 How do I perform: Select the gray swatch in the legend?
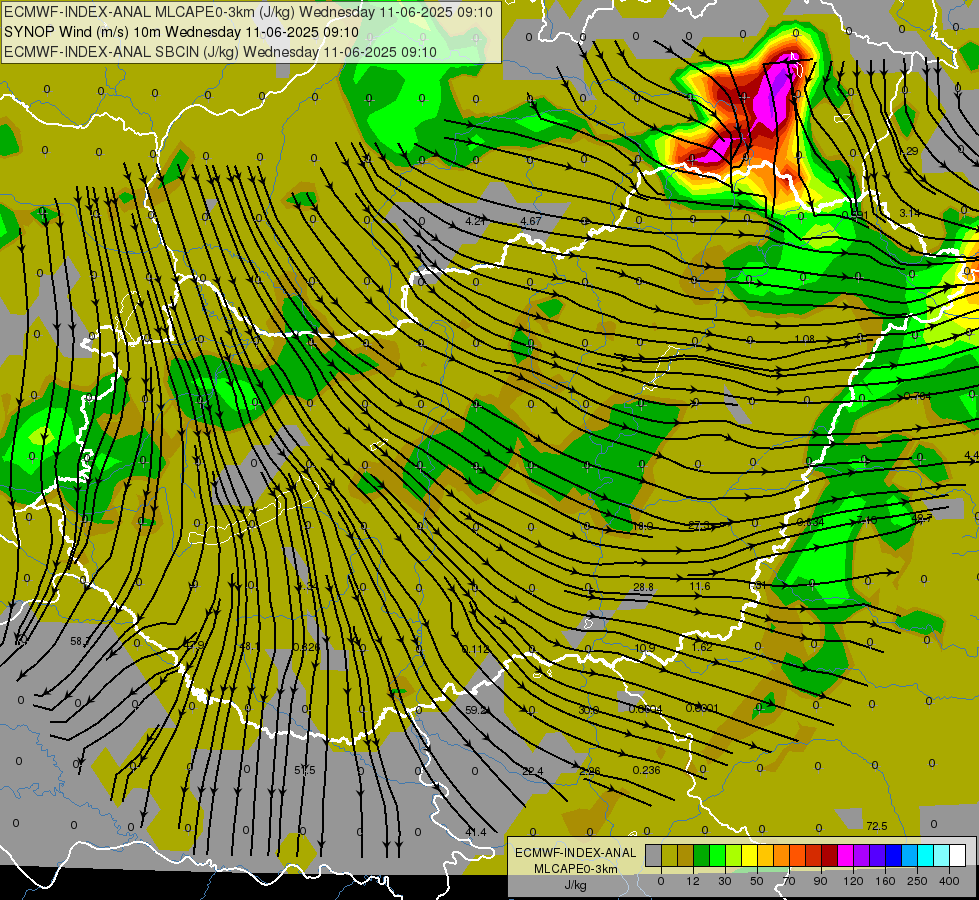point(653,855)
